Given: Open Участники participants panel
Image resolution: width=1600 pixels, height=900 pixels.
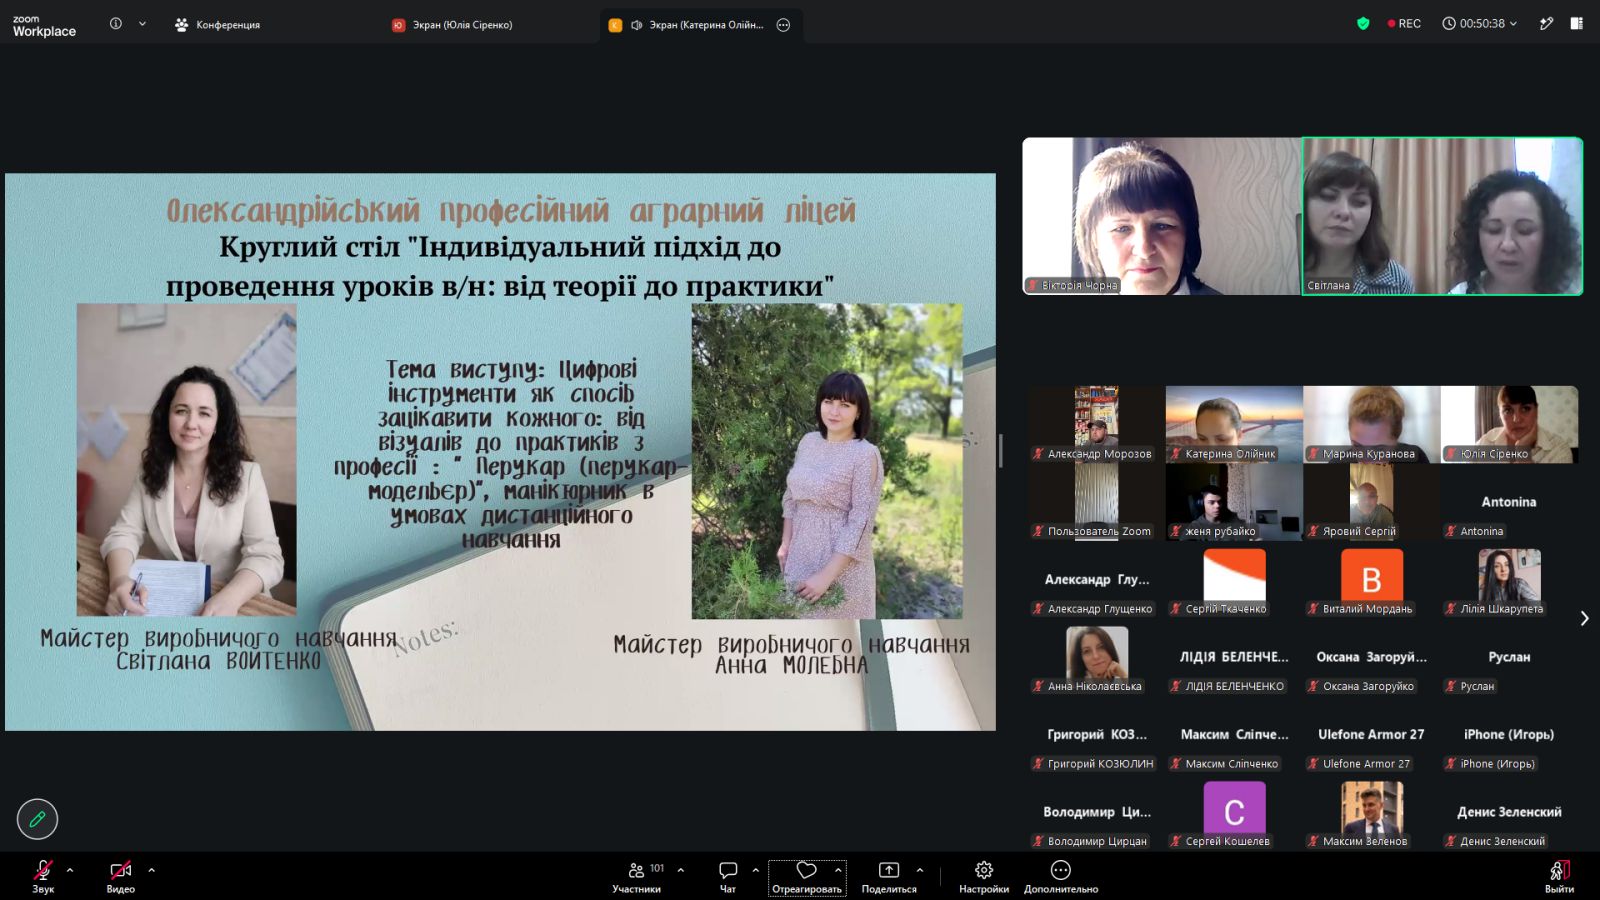Looking at the screenshot, I should pyautogui.click(x=637, y=876).
